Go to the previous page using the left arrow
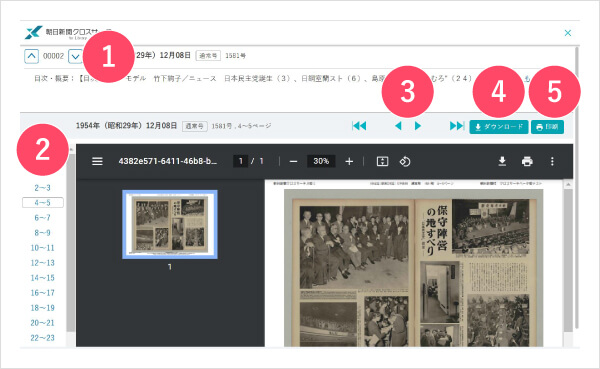The height and width of the screenshot is (369, 600). [398, 126]
